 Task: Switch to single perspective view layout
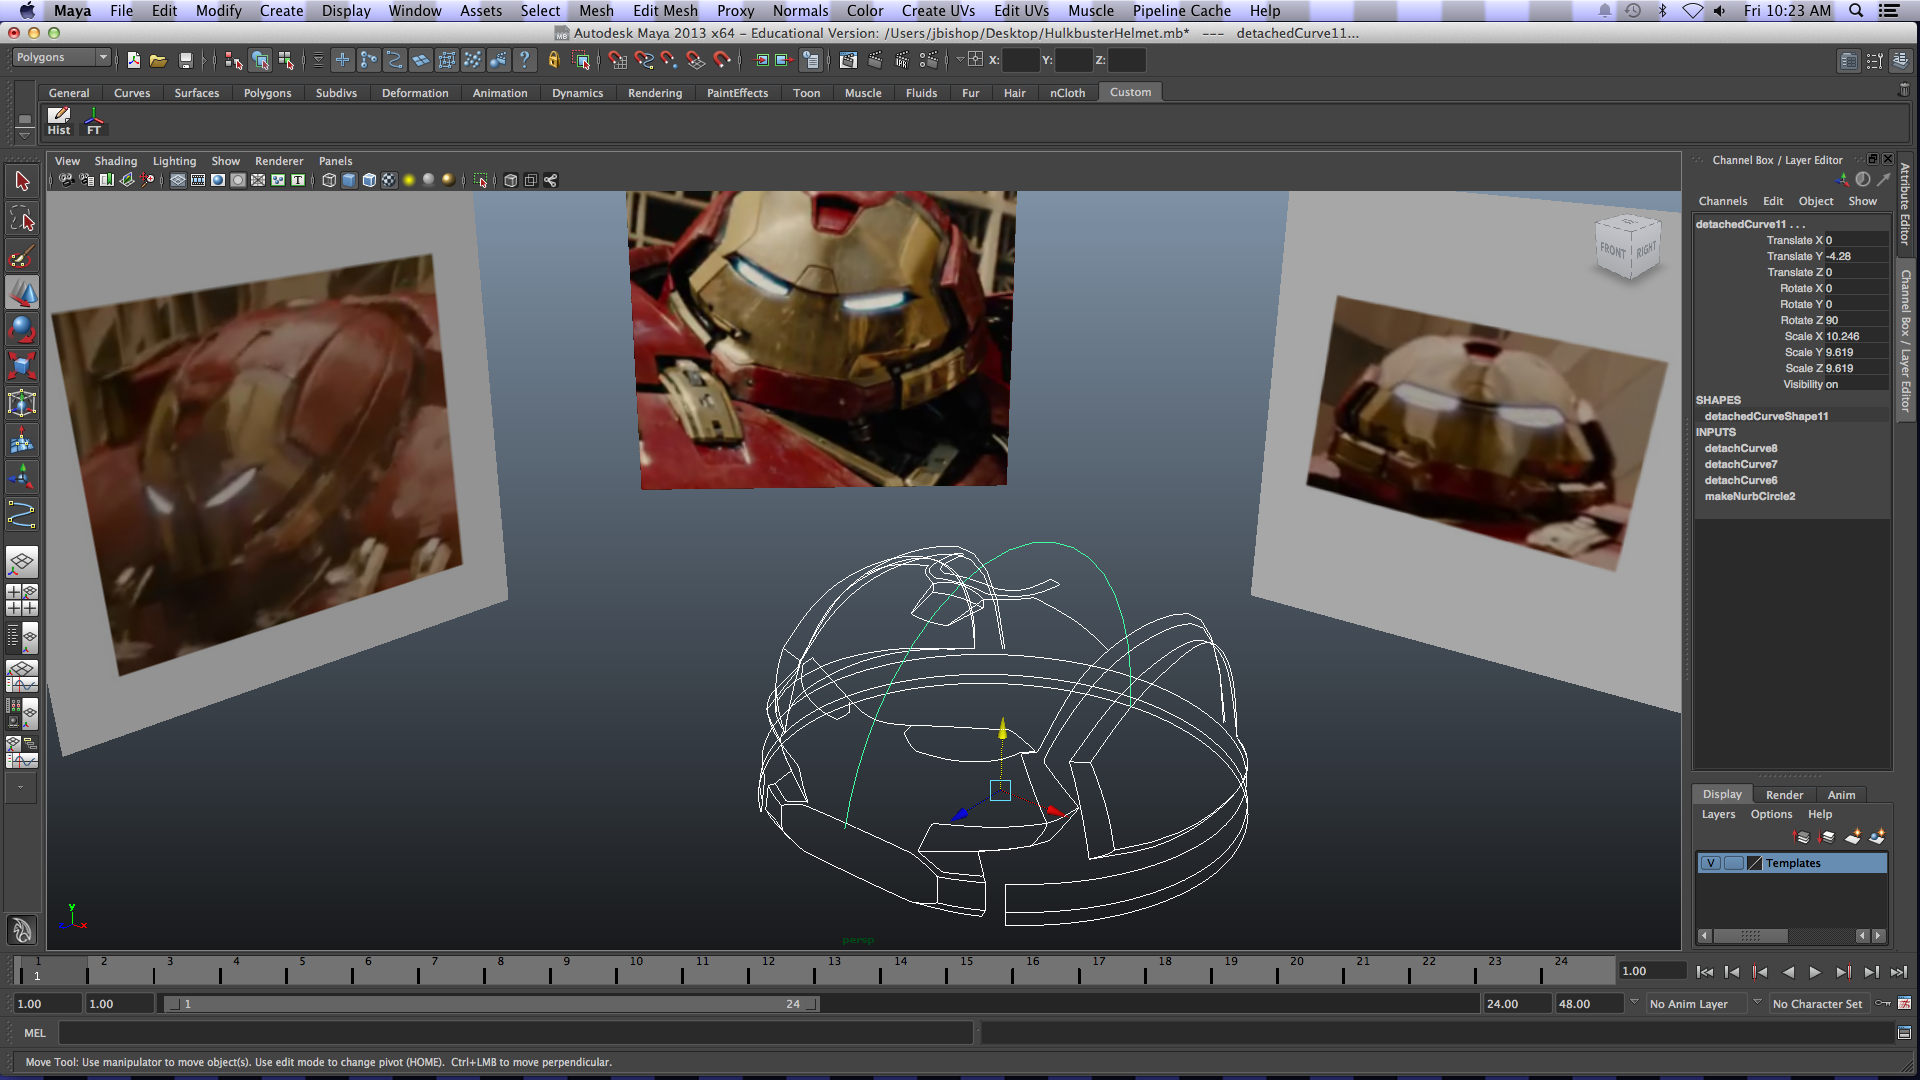click(22, 562)
